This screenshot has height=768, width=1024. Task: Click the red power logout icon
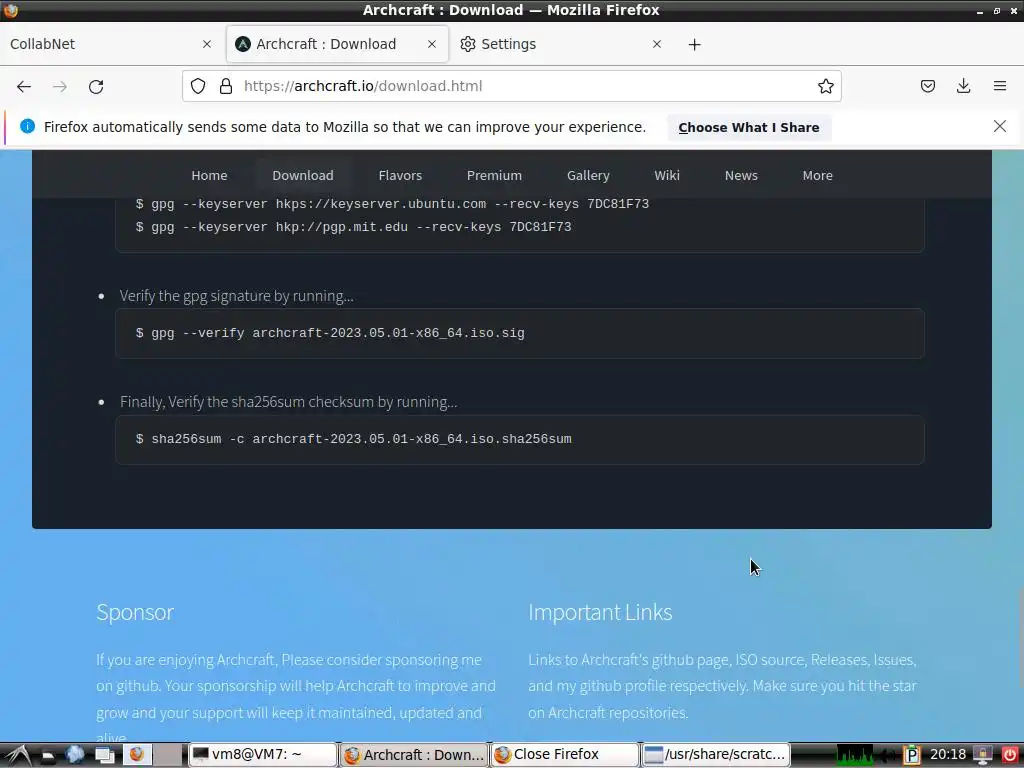1009,755
